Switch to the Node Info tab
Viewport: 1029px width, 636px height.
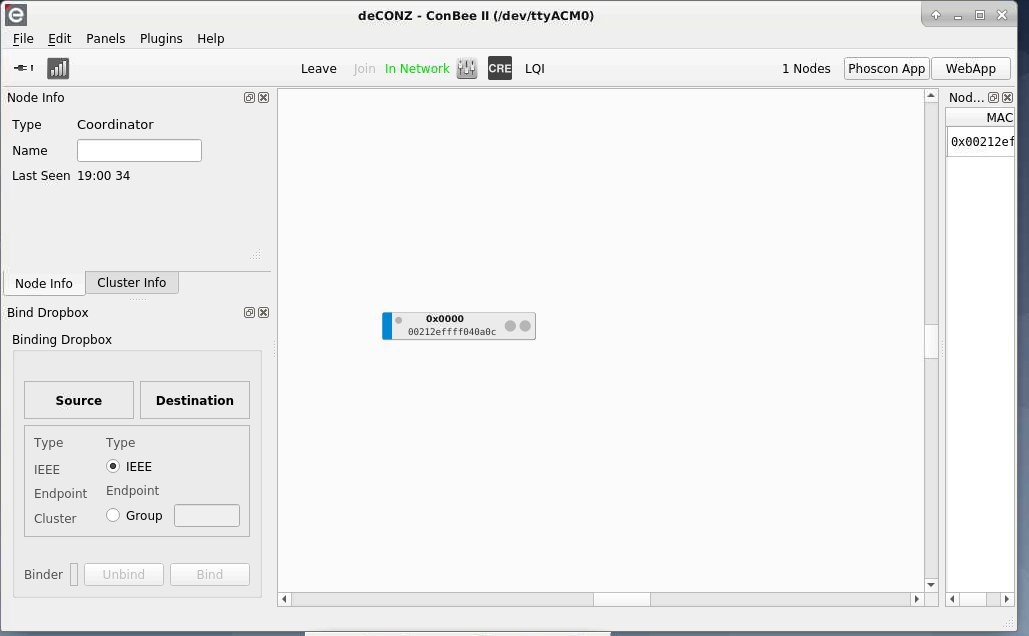pyautogui.click(x=44, y=284)
